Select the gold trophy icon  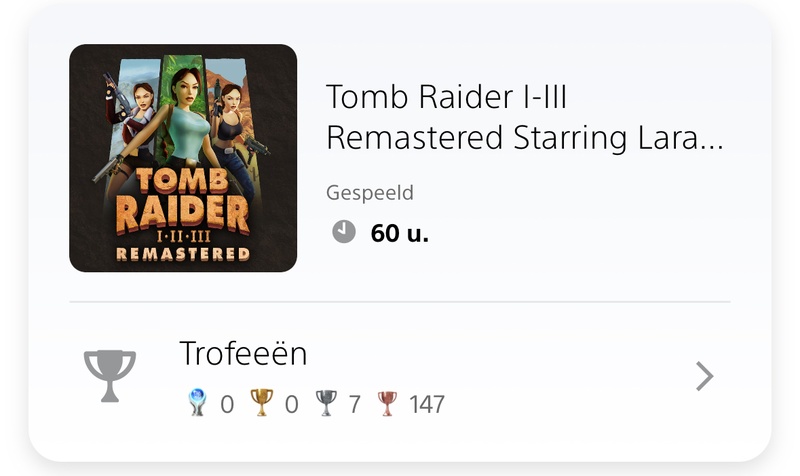(x=262, y=403)
